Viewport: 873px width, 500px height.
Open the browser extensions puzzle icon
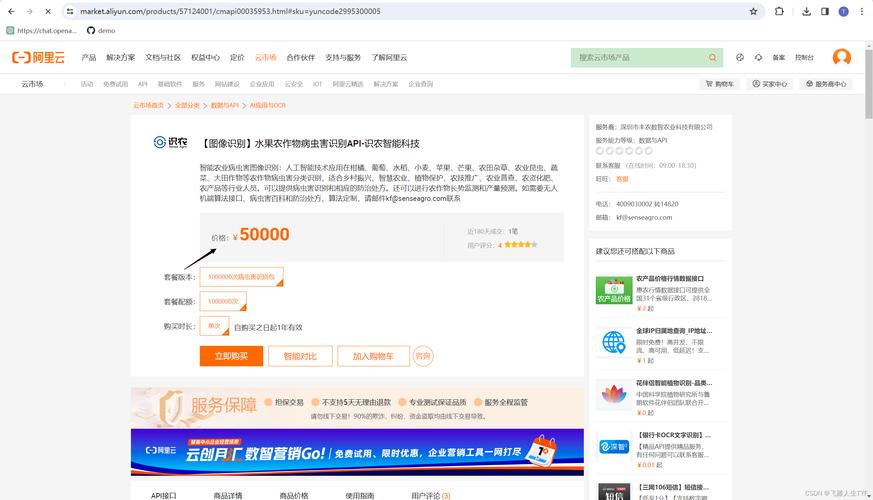click(x=779, y=11)
